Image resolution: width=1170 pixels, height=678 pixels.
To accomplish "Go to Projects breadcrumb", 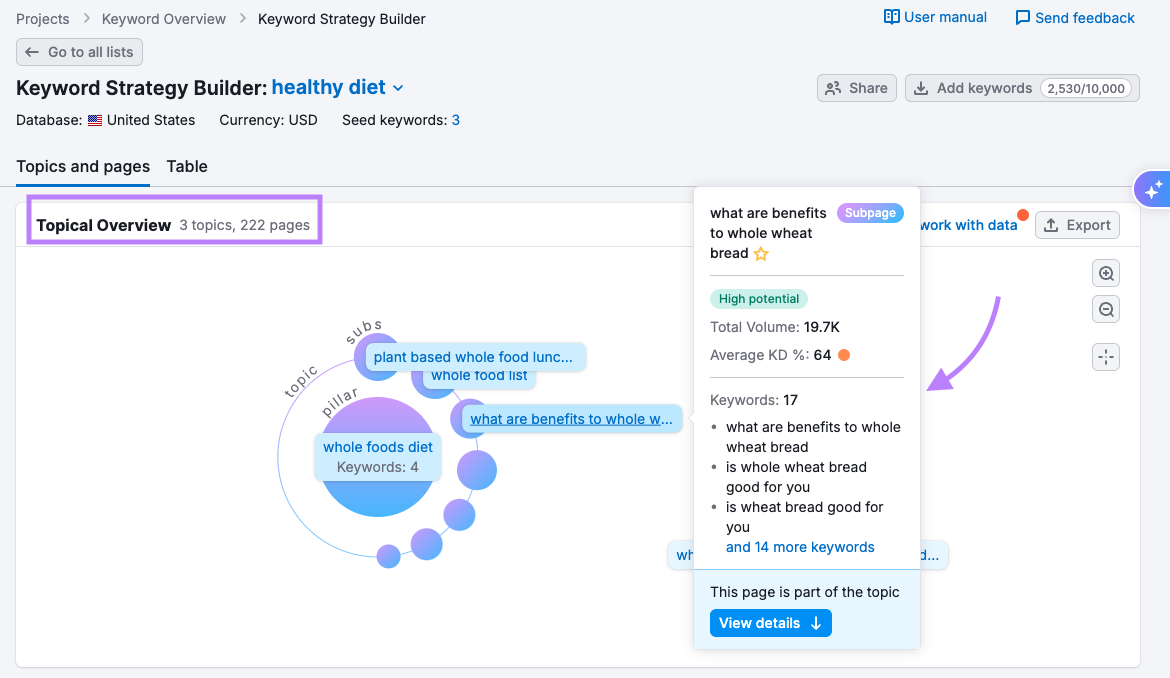I will coord(42,18).
